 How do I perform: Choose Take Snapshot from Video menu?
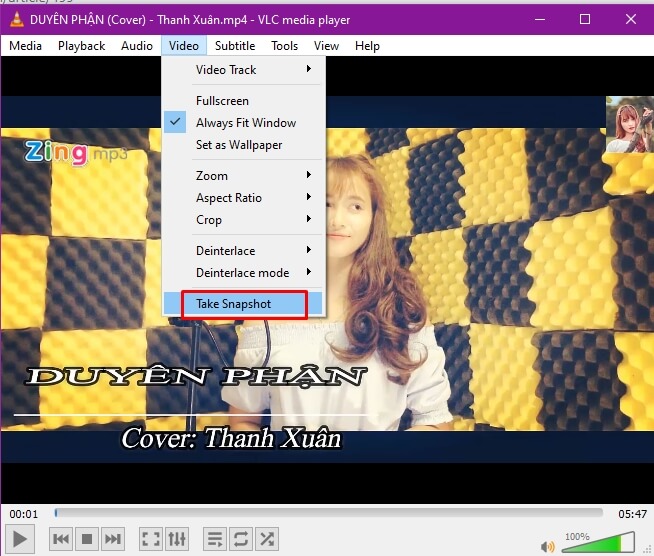coord(234,304)
